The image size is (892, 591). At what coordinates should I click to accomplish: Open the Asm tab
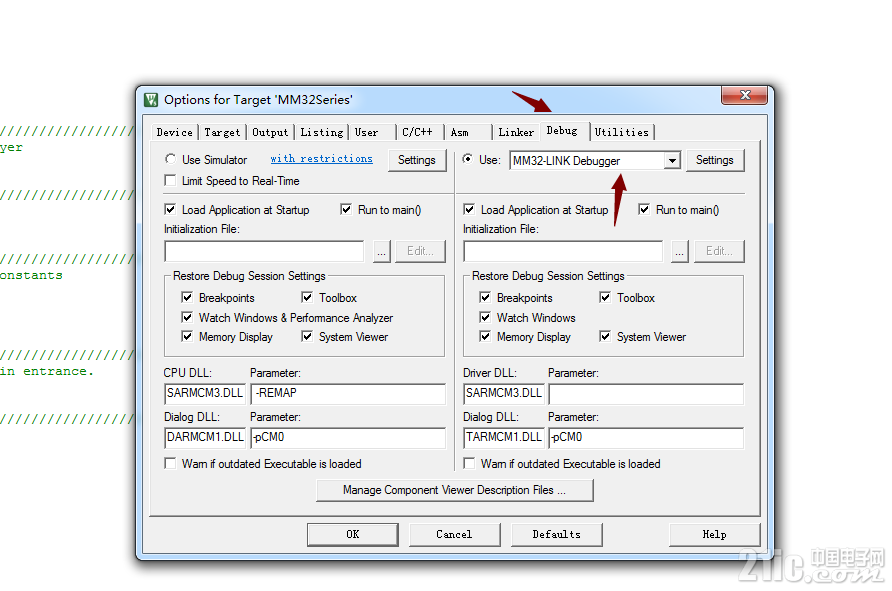click(460, 132)
